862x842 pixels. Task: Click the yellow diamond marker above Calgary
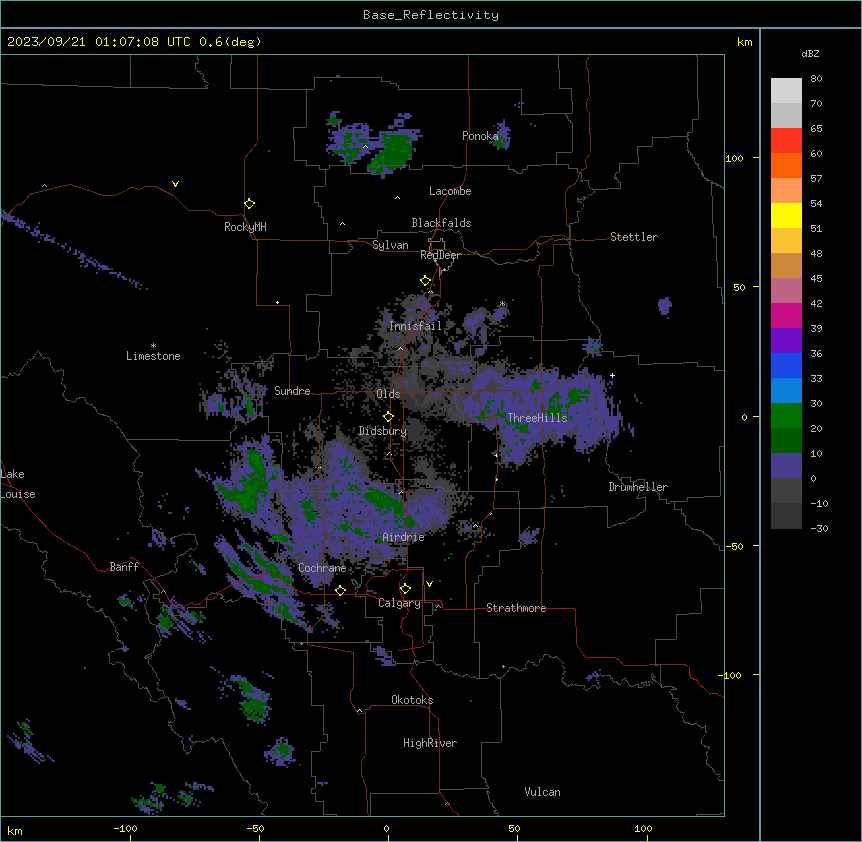[x=405, y=589]
